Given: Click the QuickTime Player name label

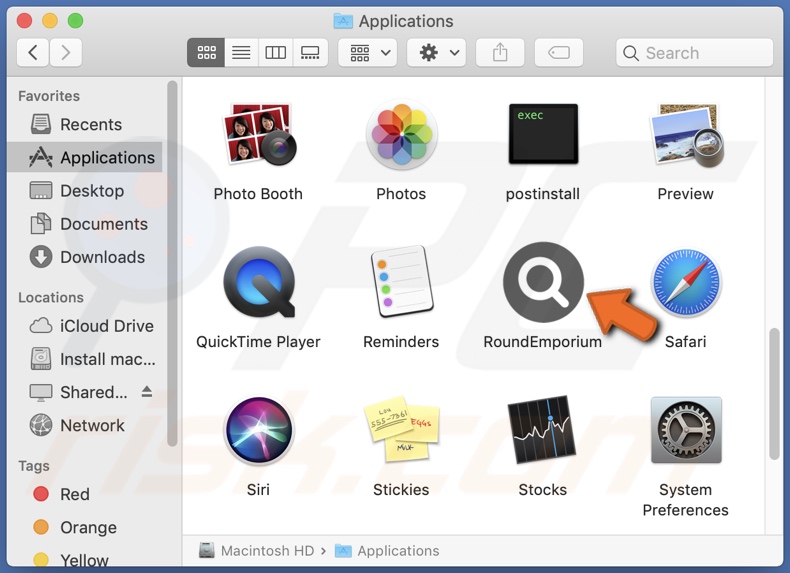Looking at the screenshot, I should point(258,342).
